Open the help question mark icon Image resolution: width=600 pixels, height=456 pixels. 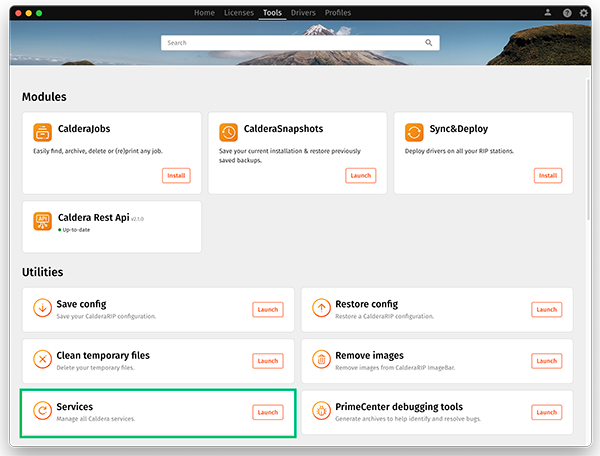[567, 13]
